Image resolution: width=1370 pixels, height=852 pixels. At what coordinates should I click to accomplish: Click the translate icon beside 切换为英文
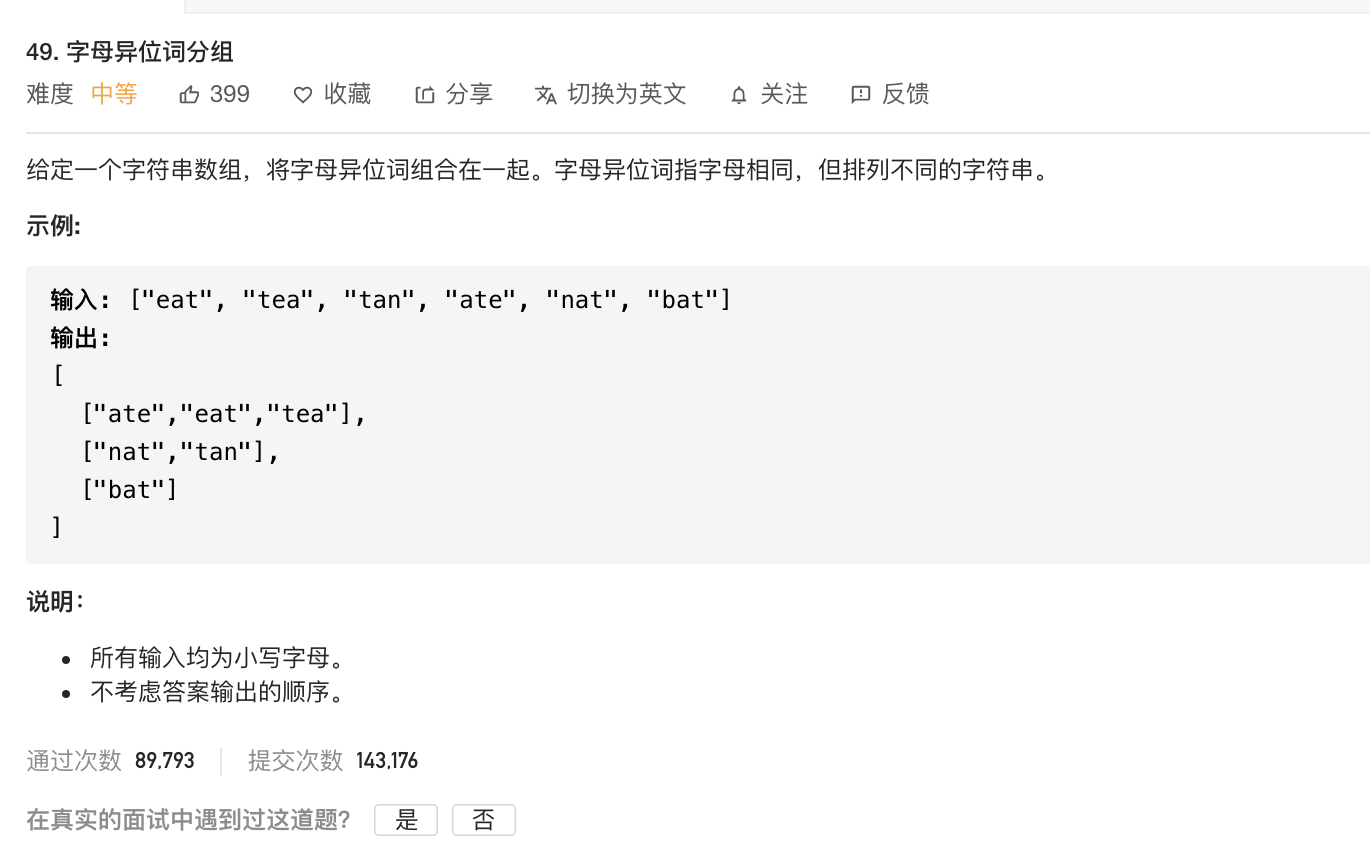click(x=546, y=95)
